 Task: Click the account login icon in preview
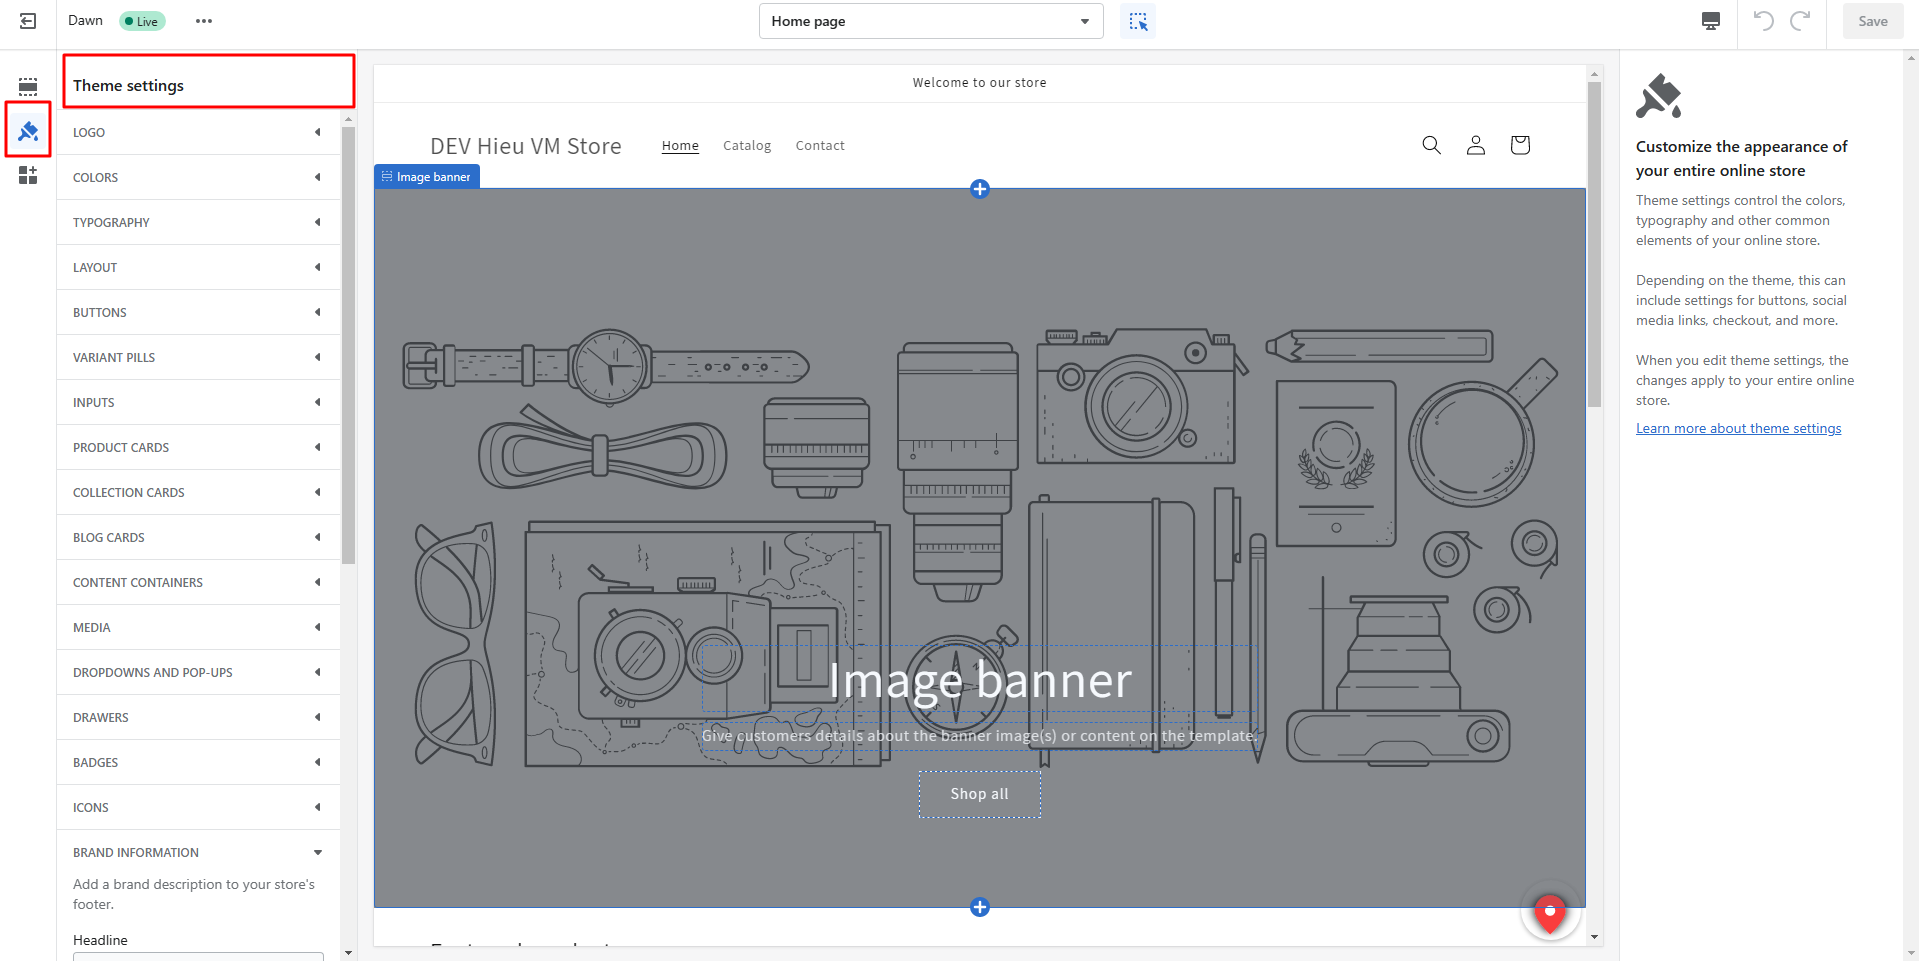coord(1475,145)
